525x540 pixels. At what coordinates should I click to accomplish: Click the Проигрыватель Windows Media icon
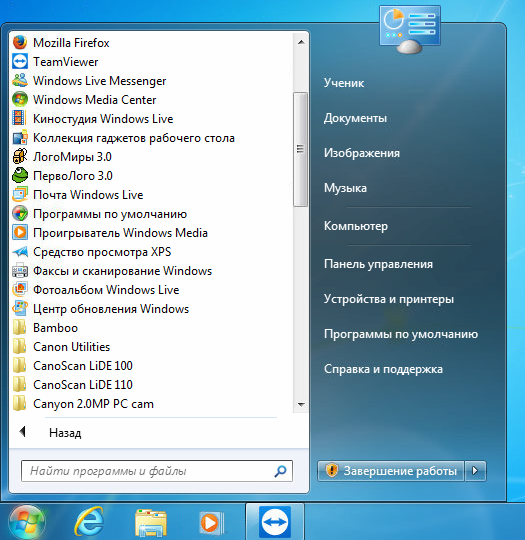[x=20, y=232]
